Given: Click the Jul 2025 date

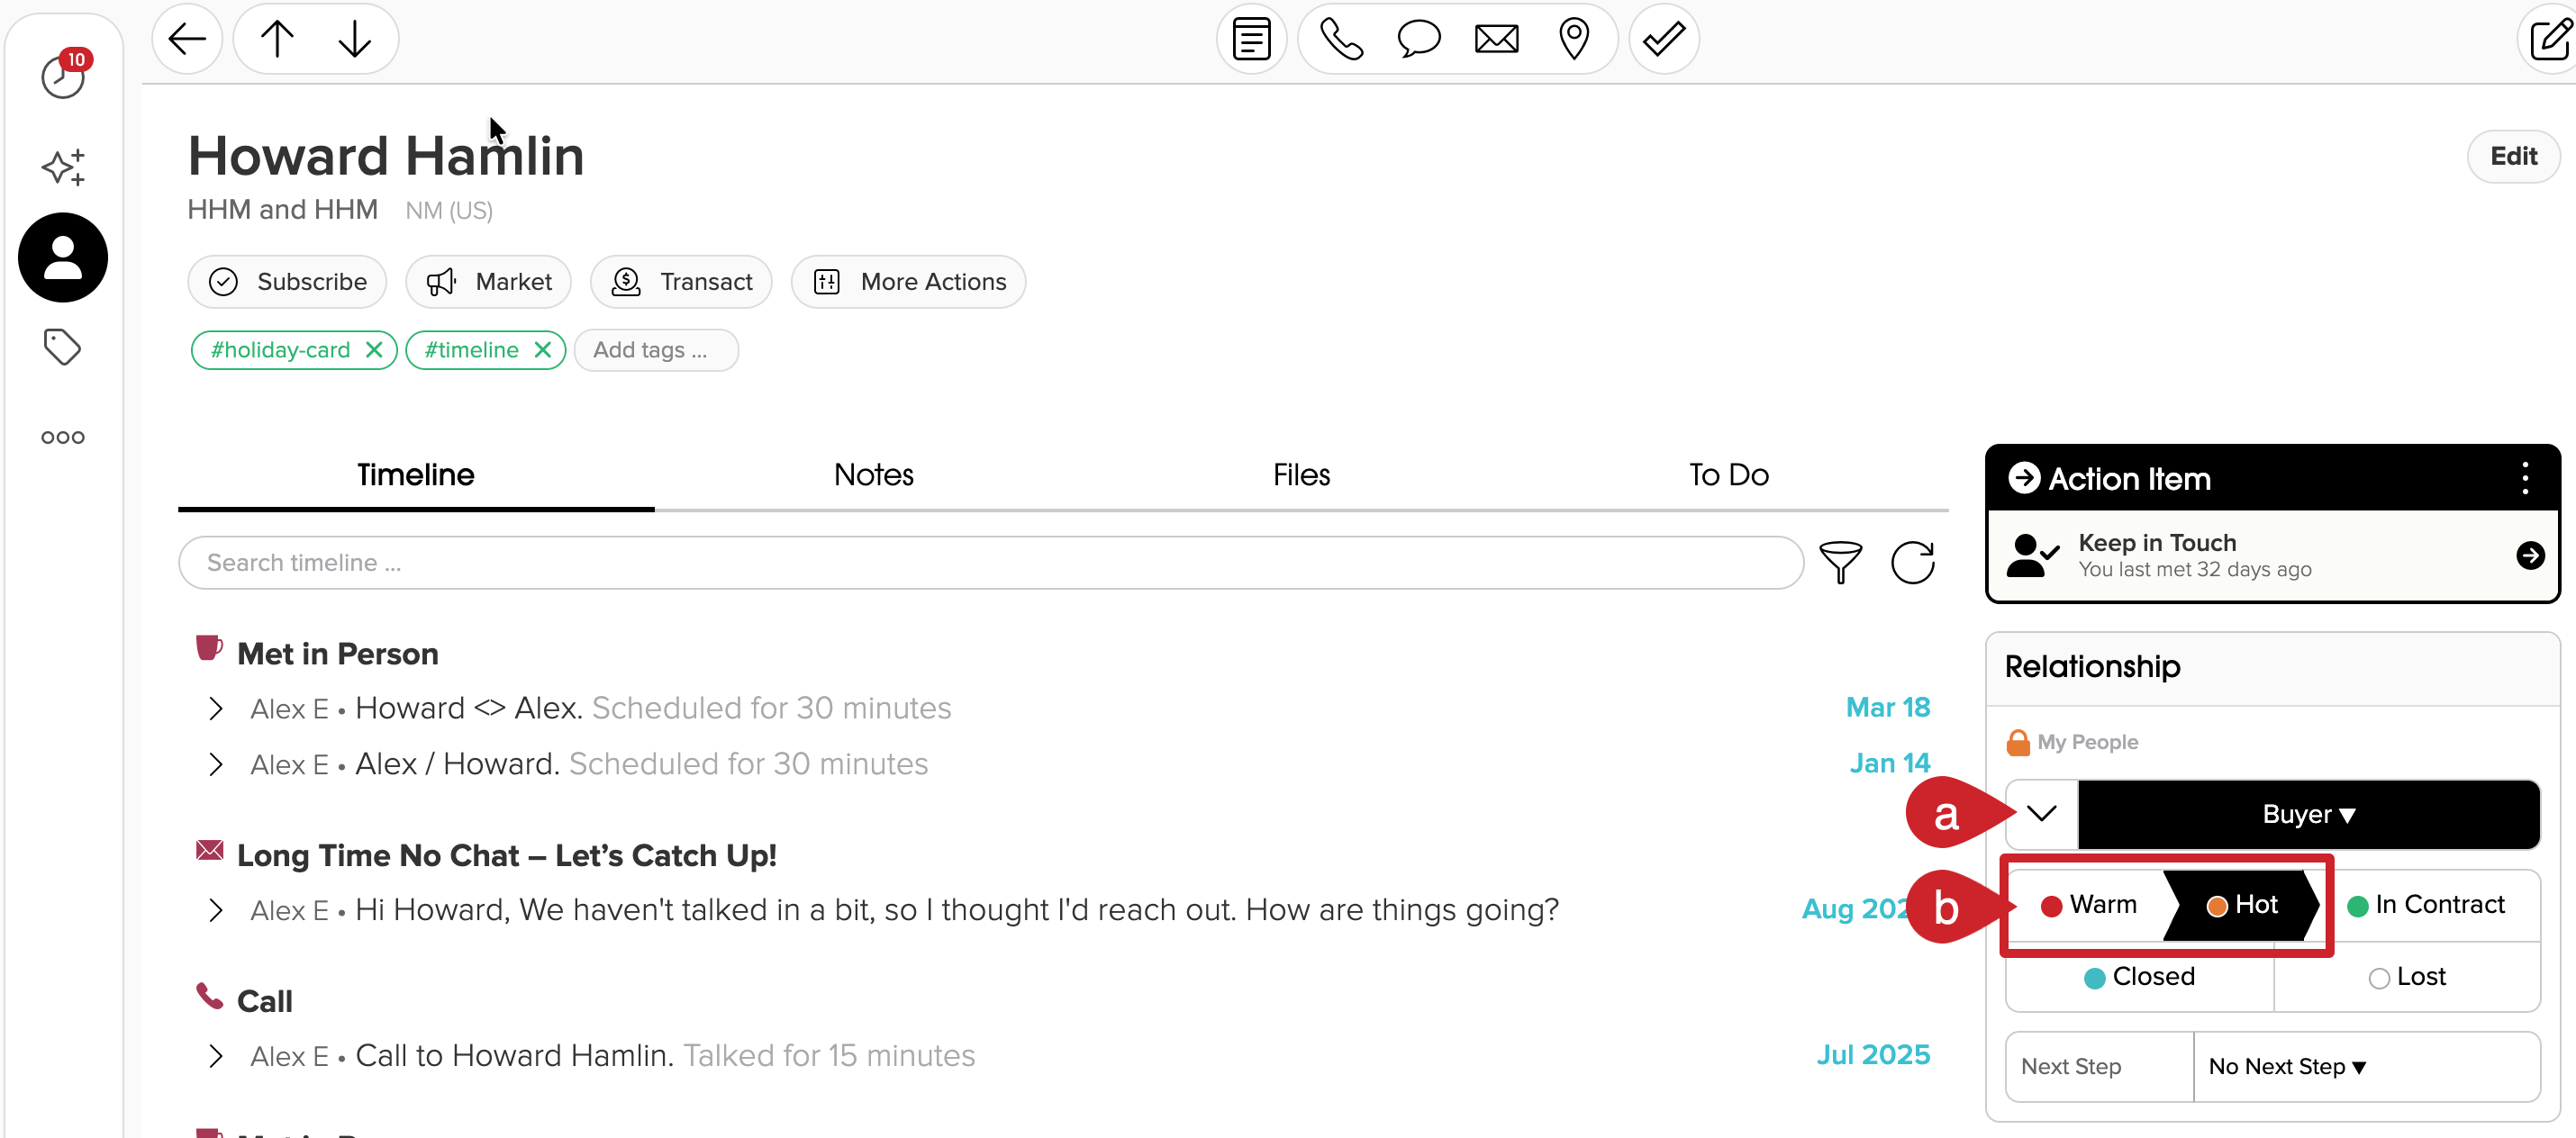Looking at the screenshot, I should pyautogui.click(x=1873, y=1056).
